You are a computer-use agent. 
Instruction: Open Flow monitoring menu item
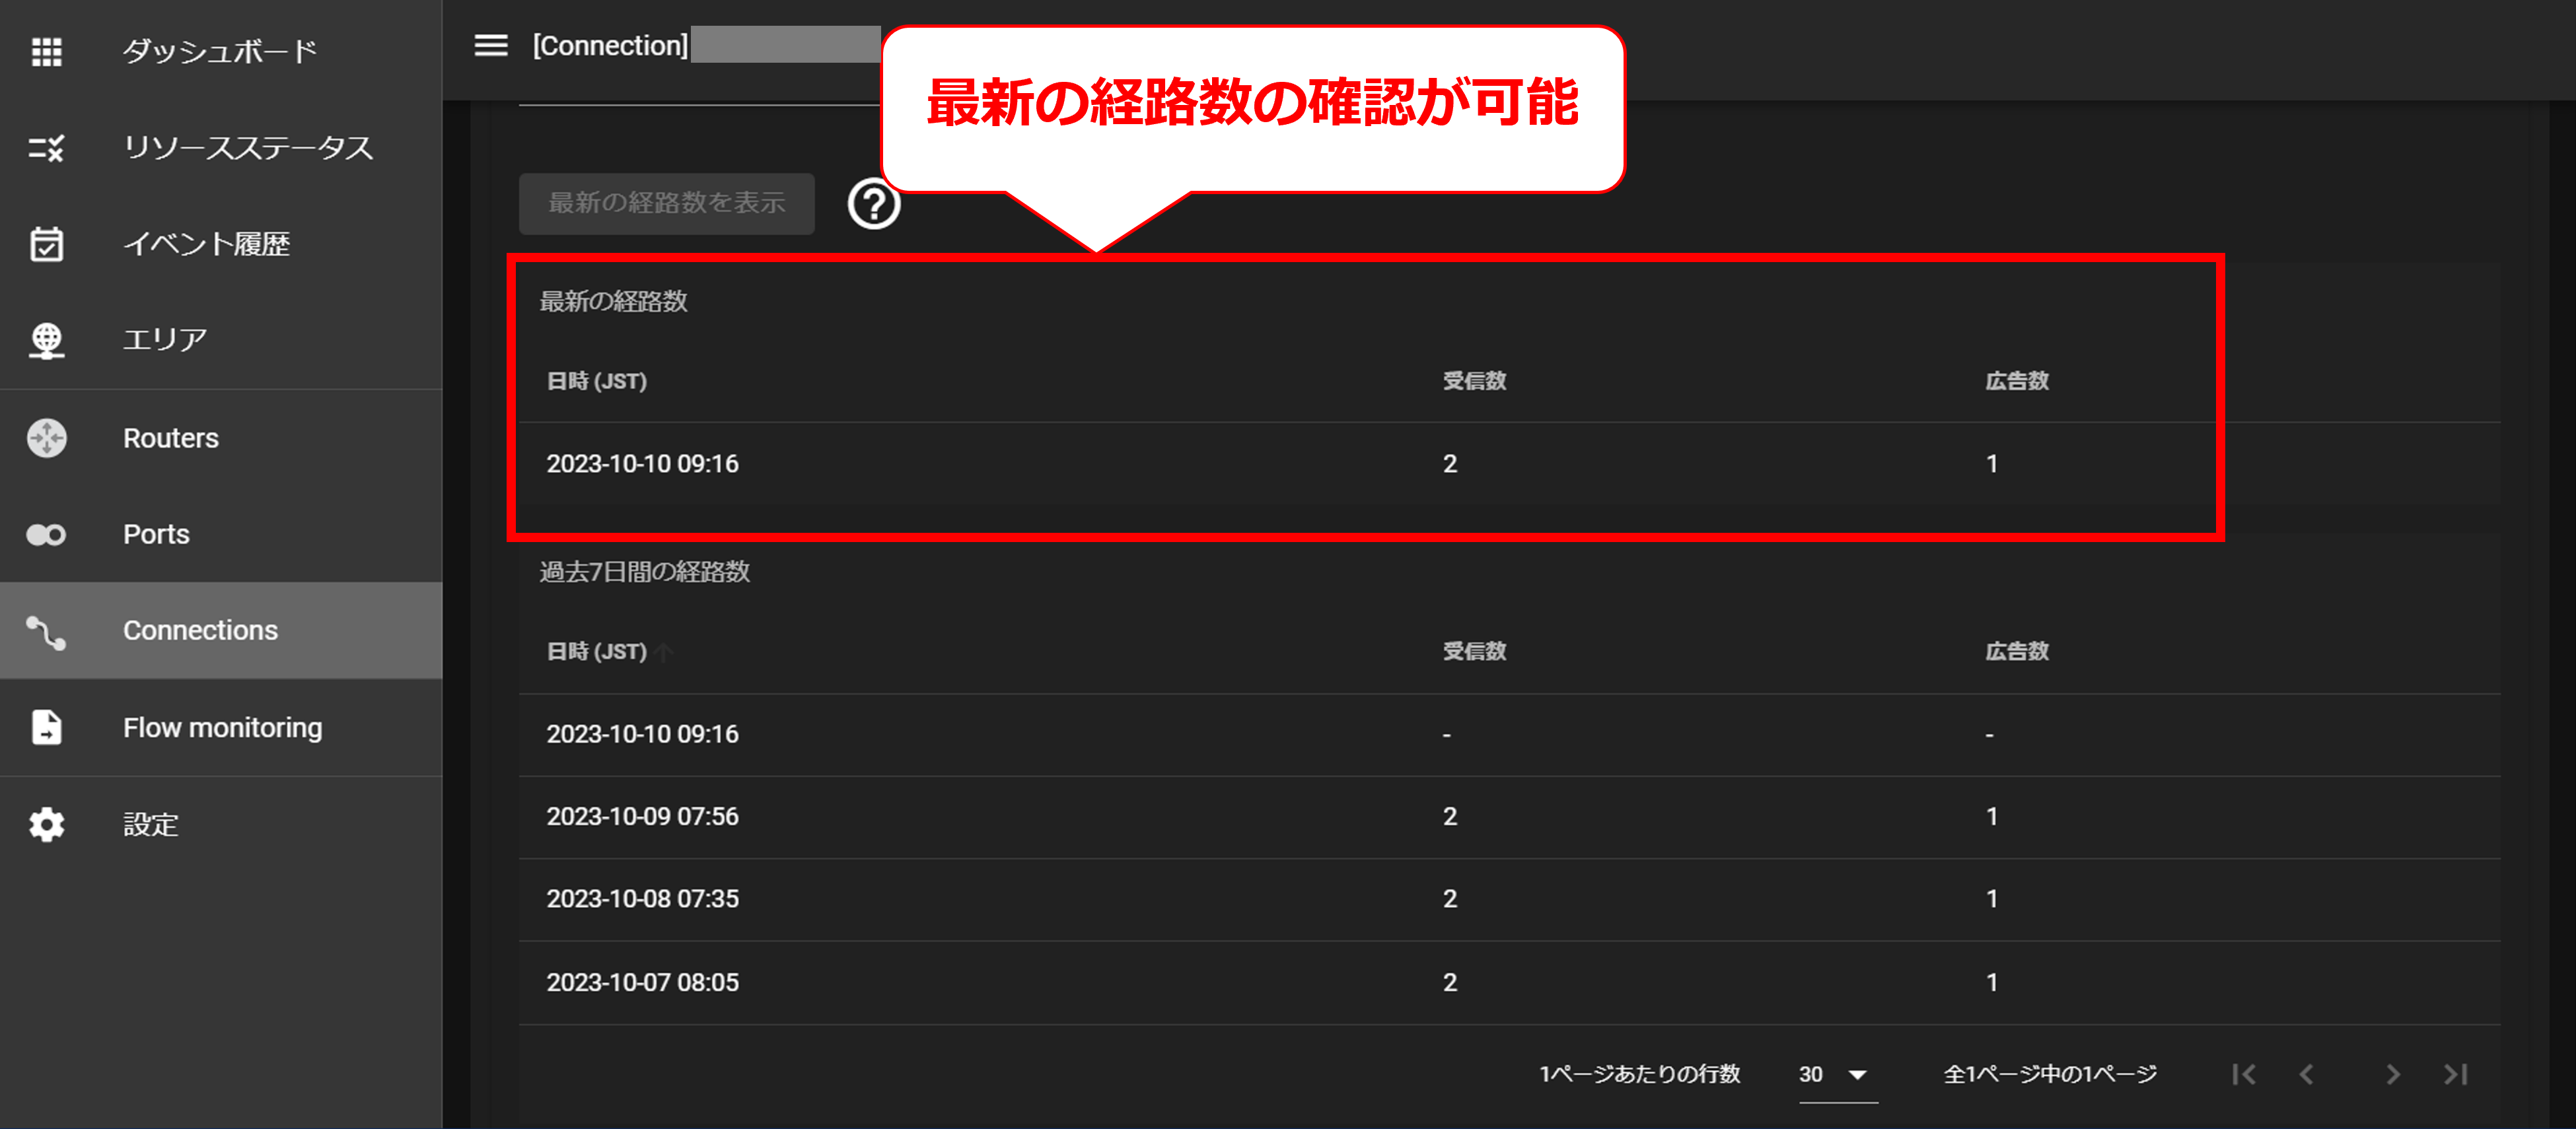tap(222, 727)
